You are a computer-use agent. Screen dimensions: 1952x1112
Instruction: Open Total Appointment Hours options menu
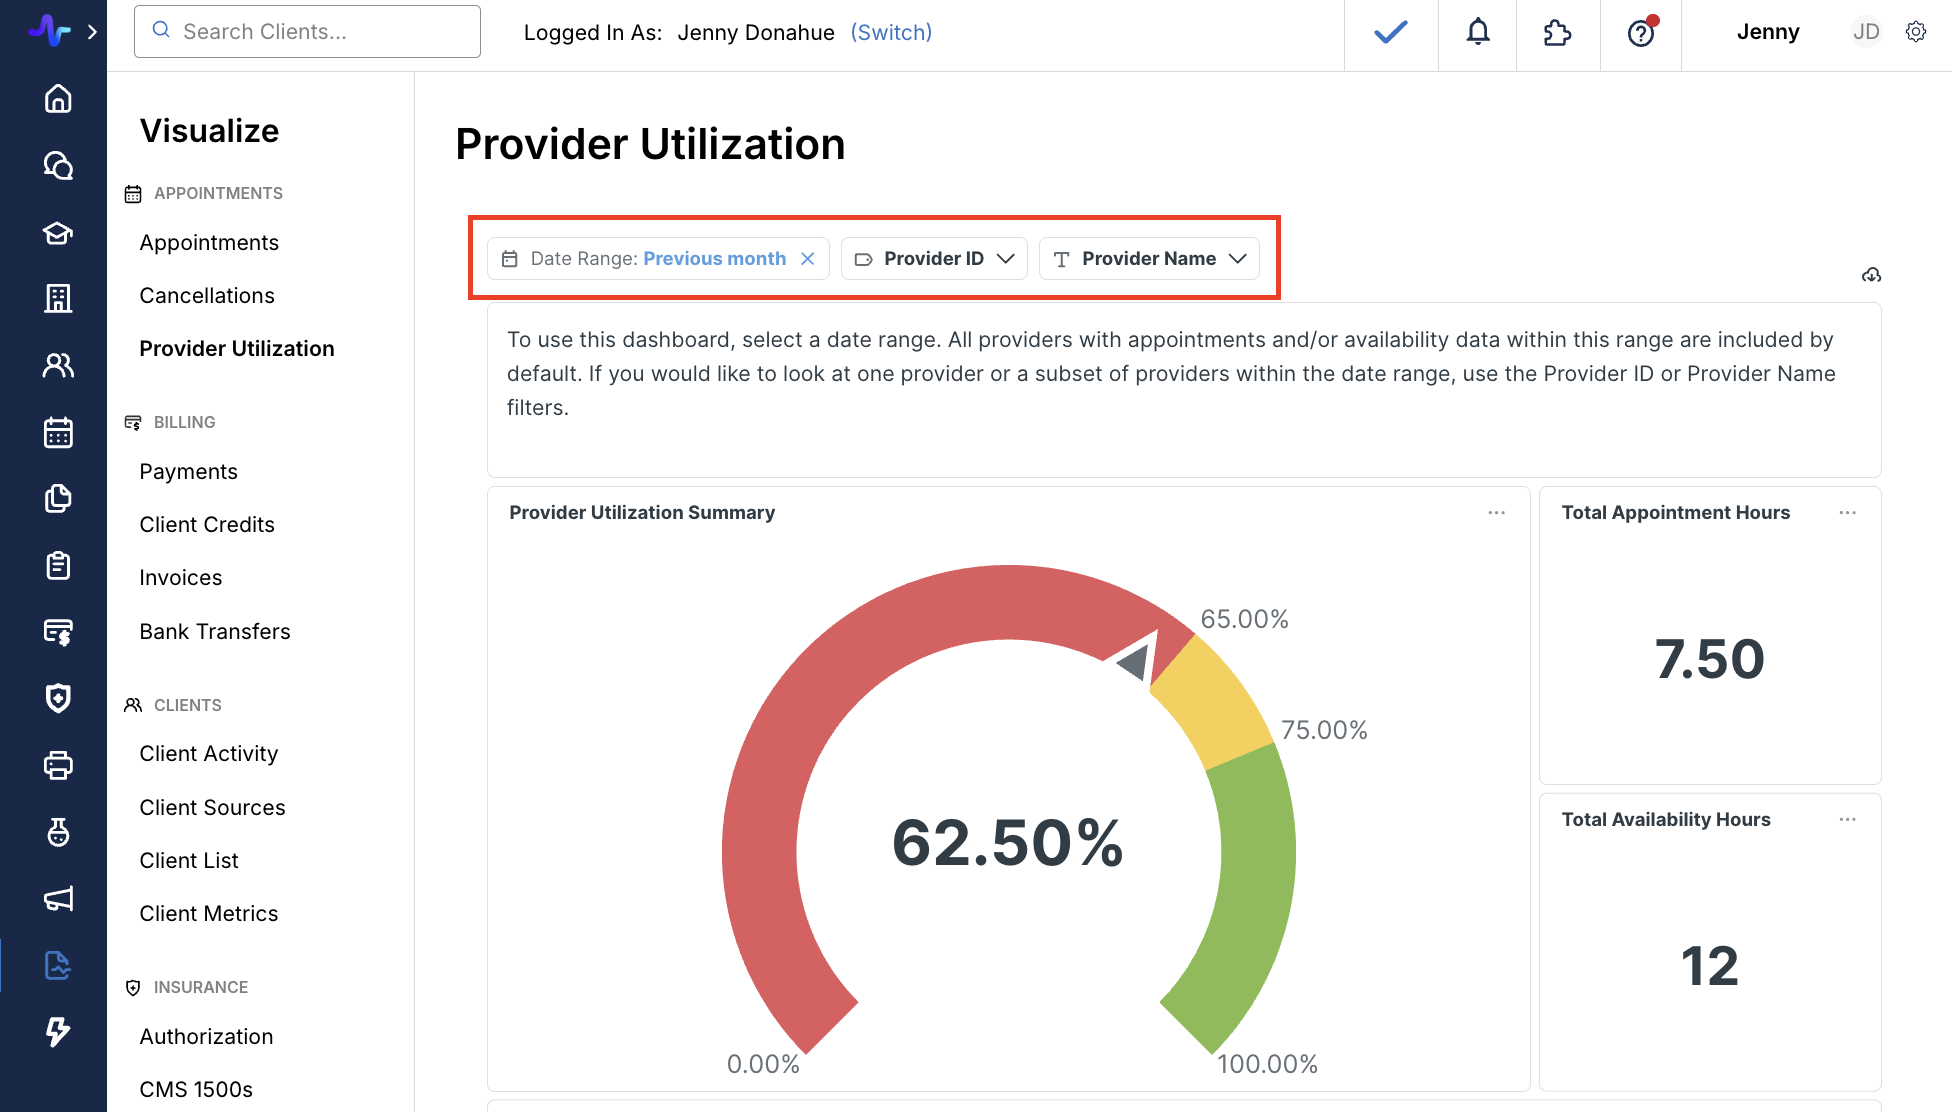[x=1847, y=513]
